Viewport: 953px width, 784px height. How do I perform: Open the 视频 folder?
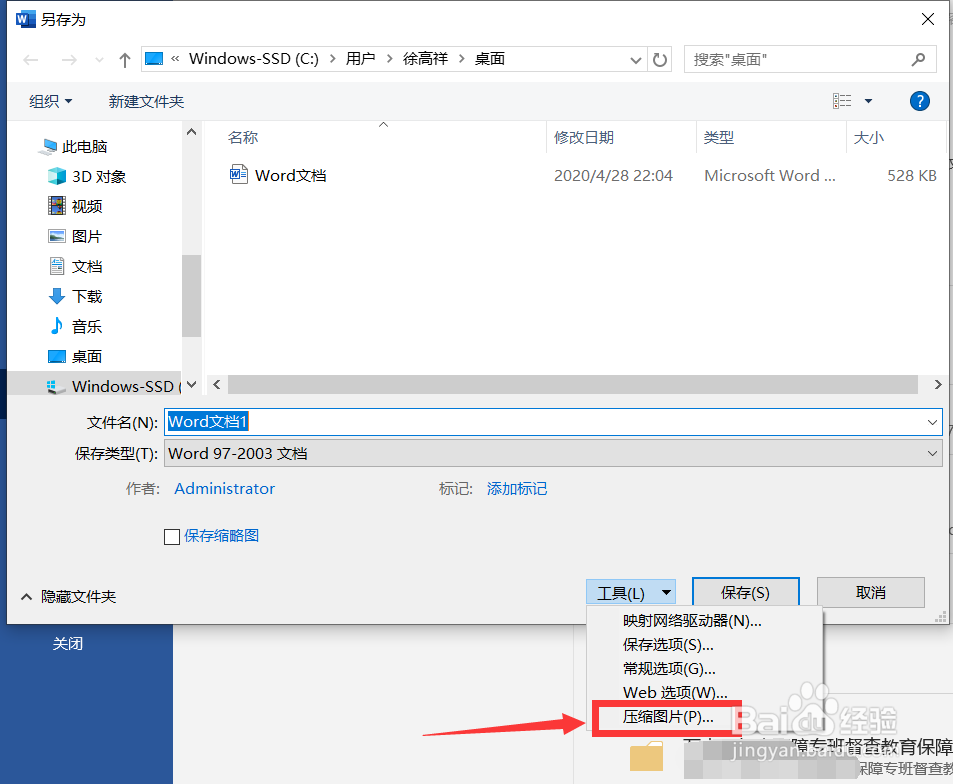(75, 206)
